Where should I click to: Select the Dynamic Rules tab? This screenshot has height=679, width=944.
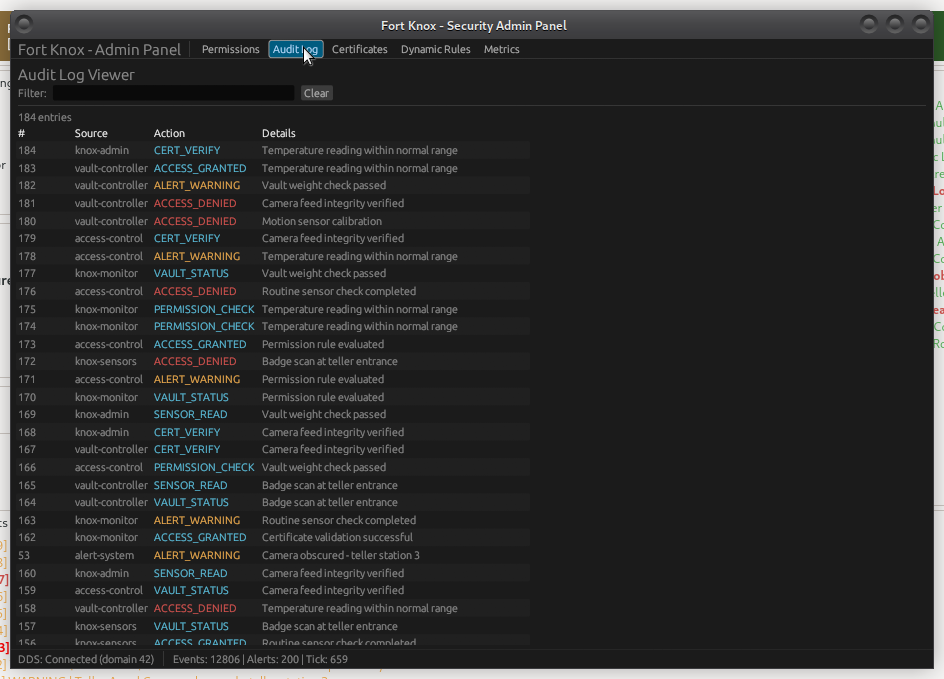(435, 49)
